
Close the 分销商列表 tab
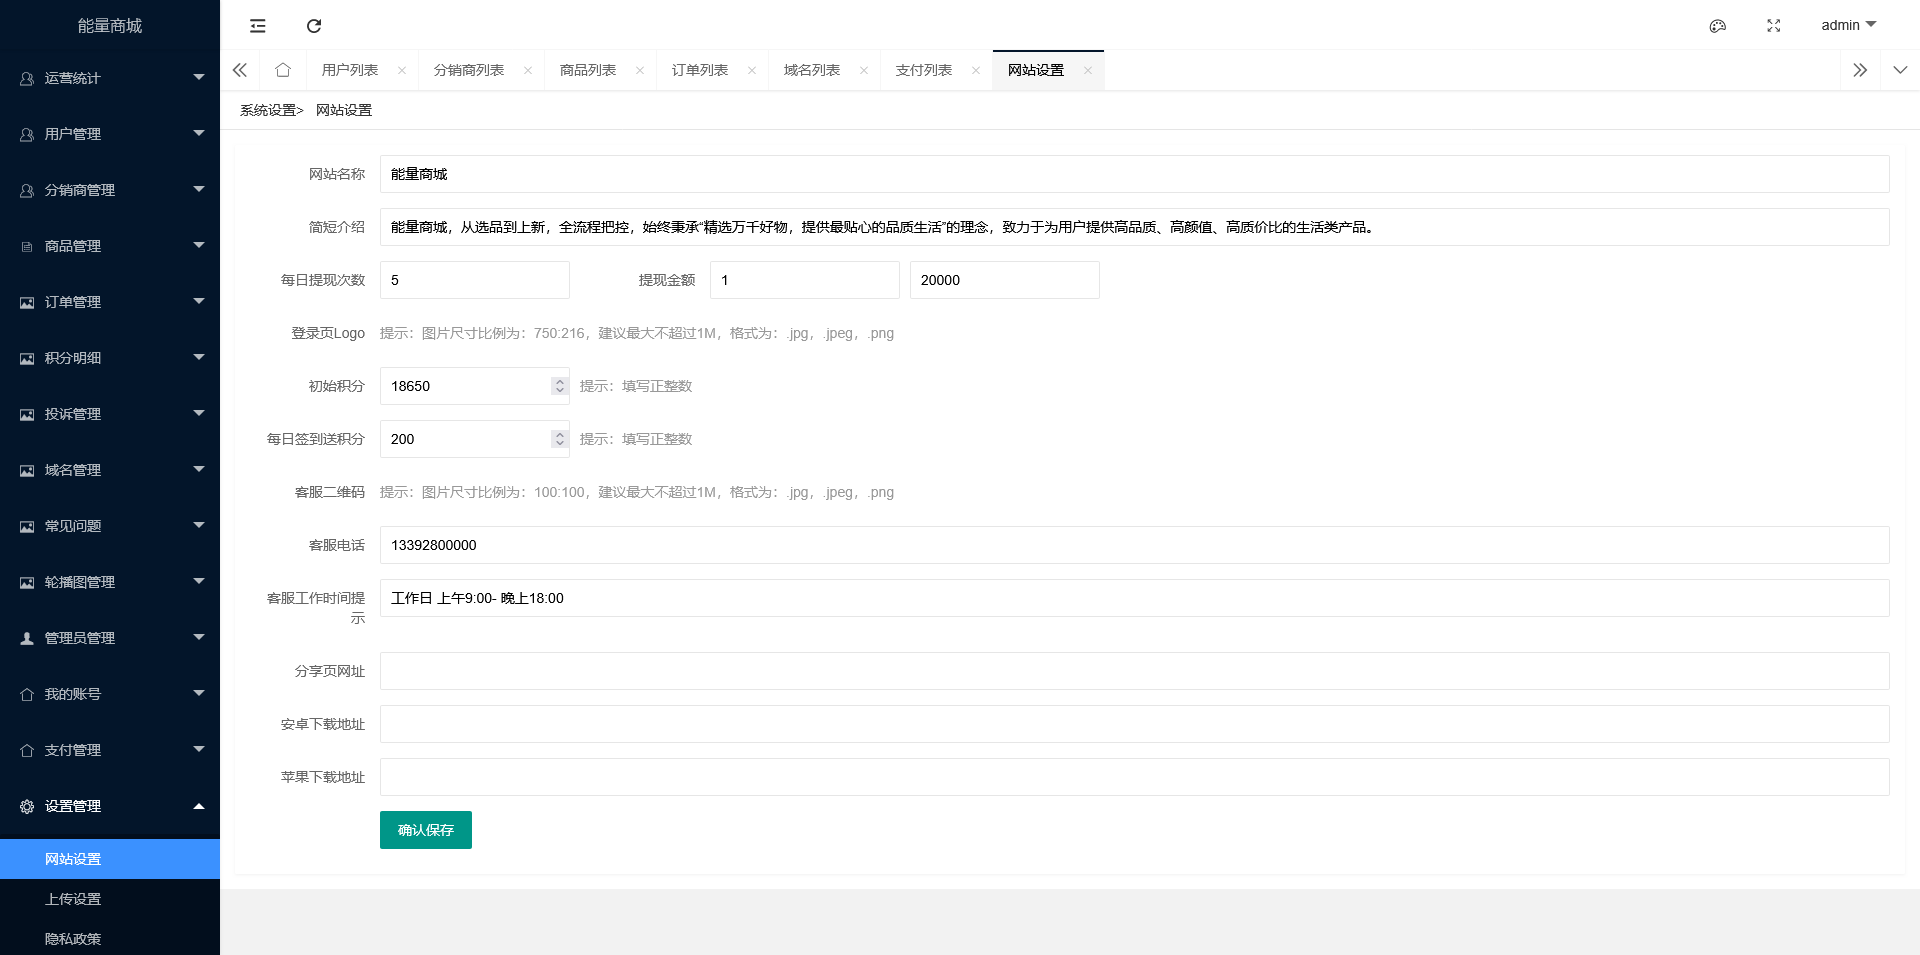tap(528, 70)
